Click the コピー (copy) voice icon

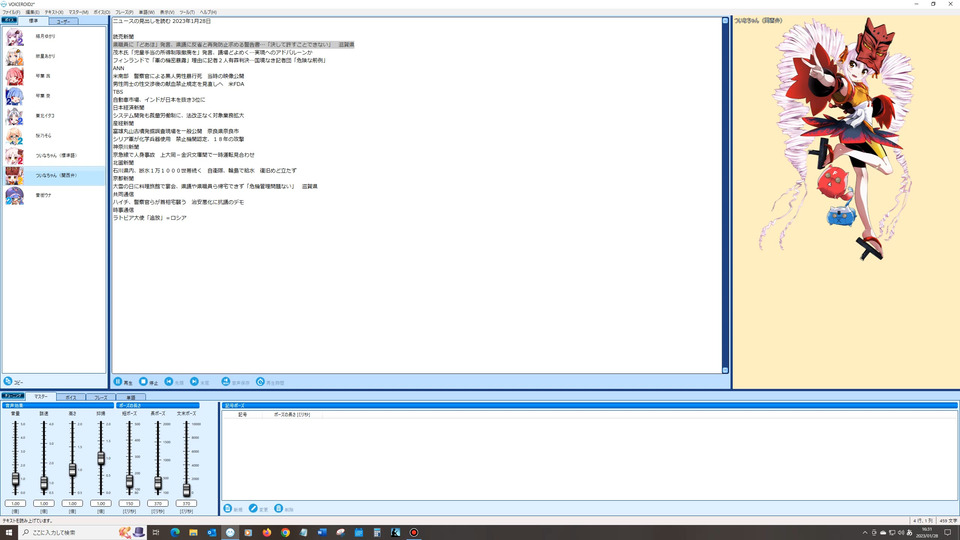(8, 381)
